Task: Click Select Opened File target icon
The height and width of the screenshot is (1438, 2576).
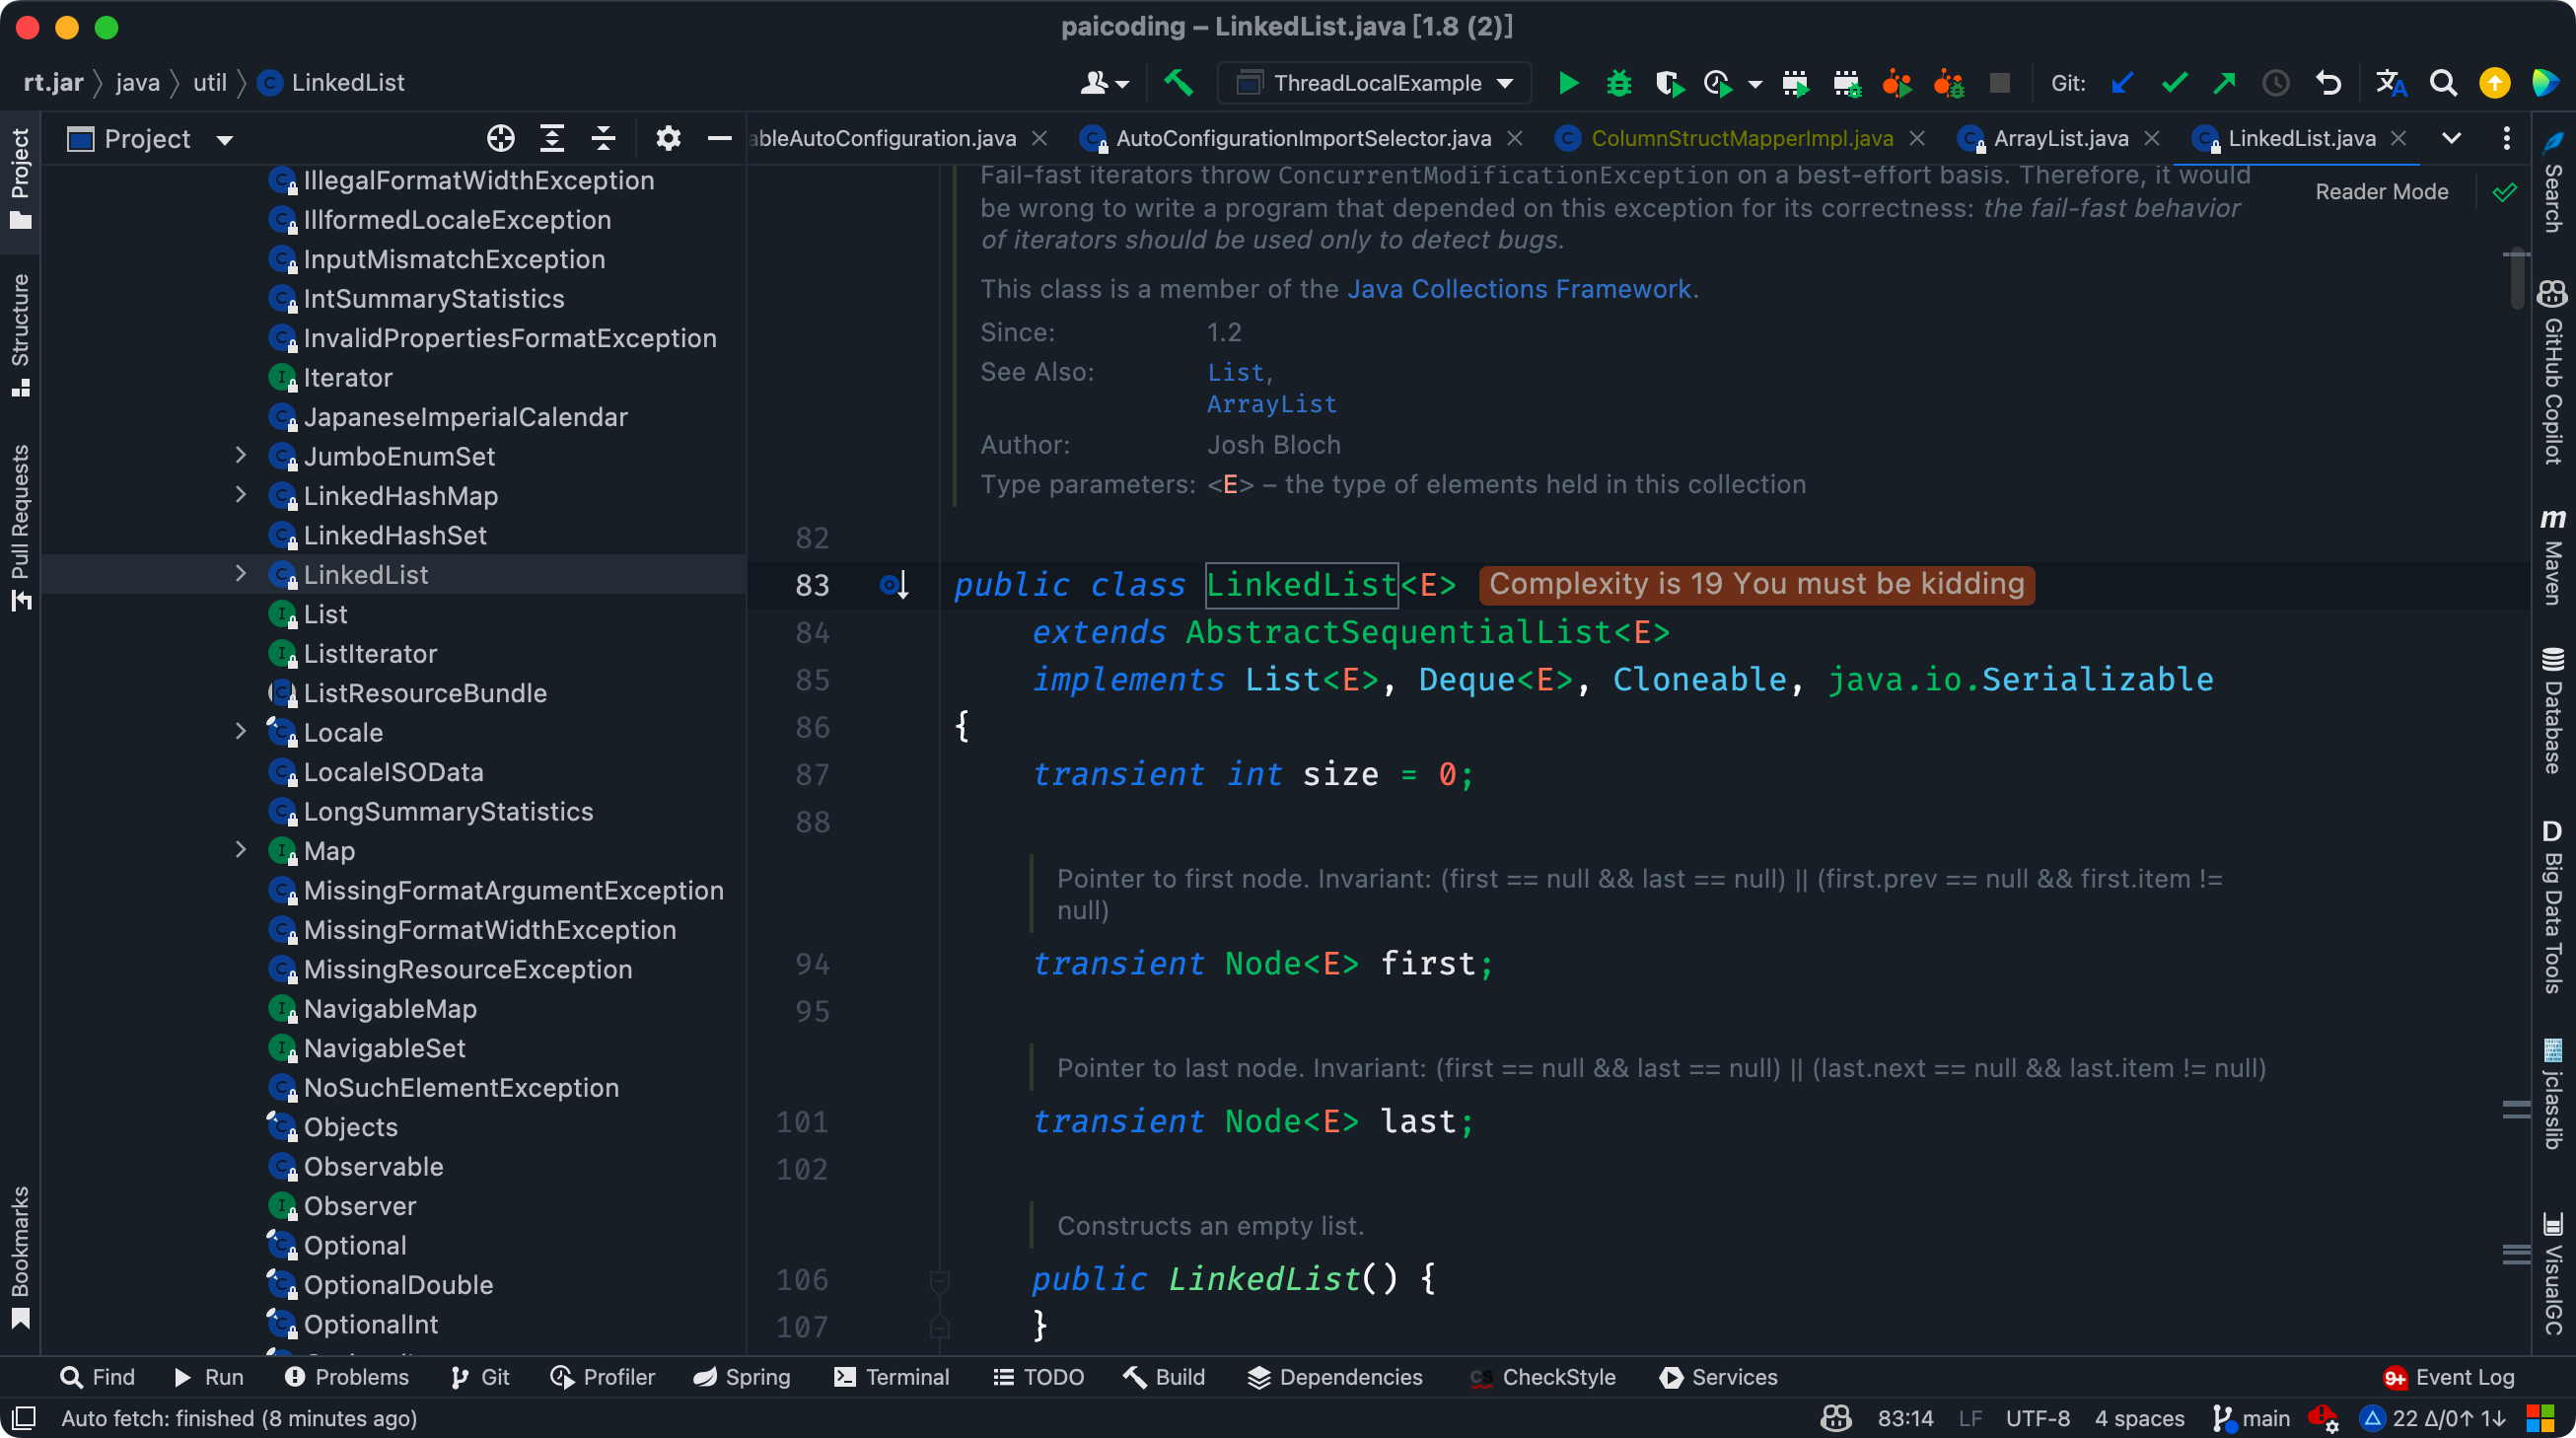Action: [x=500, y=139]
